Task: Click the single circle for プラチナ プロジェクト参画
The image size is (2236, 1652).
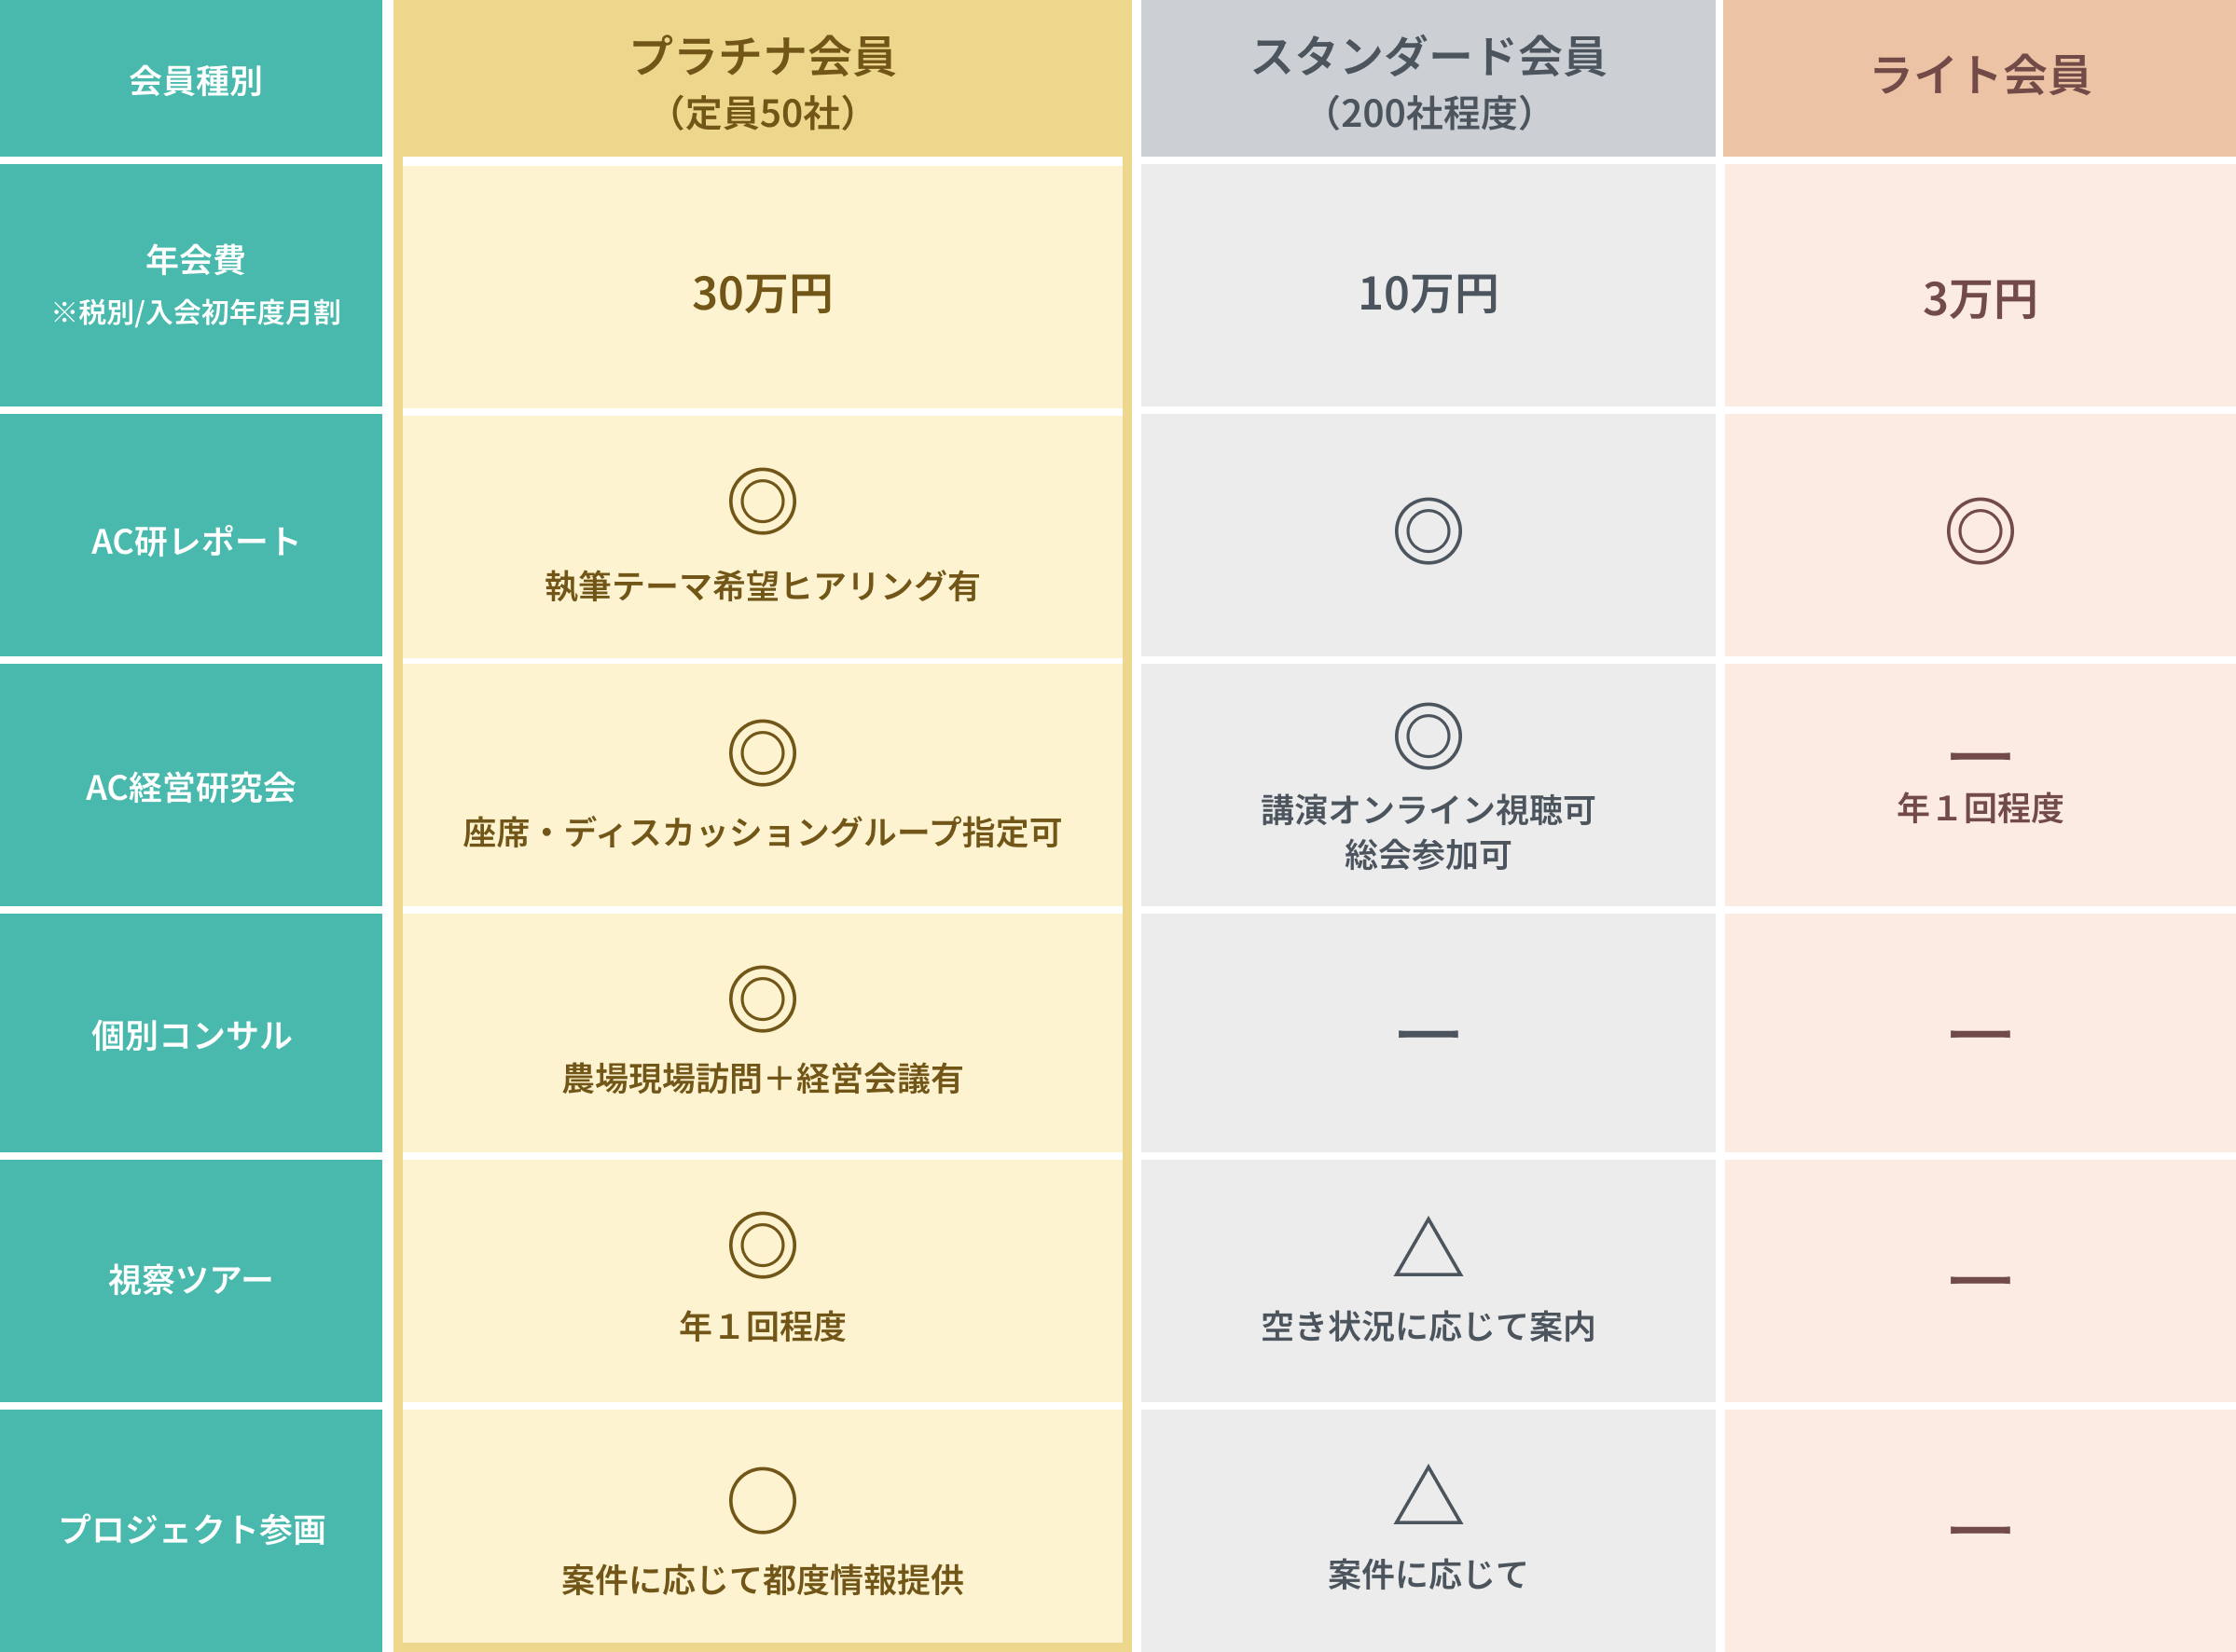Action: point(762,1501)
